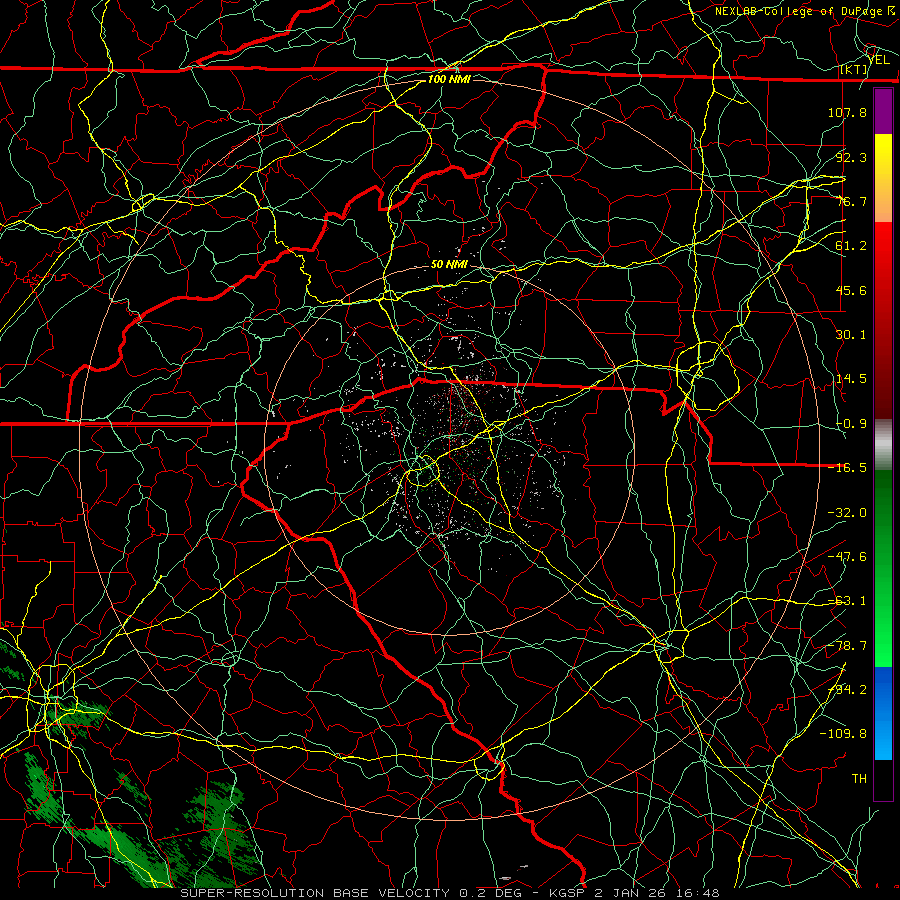Pick the black TH segment of the color bar
Viewport: 900px width, 900px height.
[x=883, y=779]
